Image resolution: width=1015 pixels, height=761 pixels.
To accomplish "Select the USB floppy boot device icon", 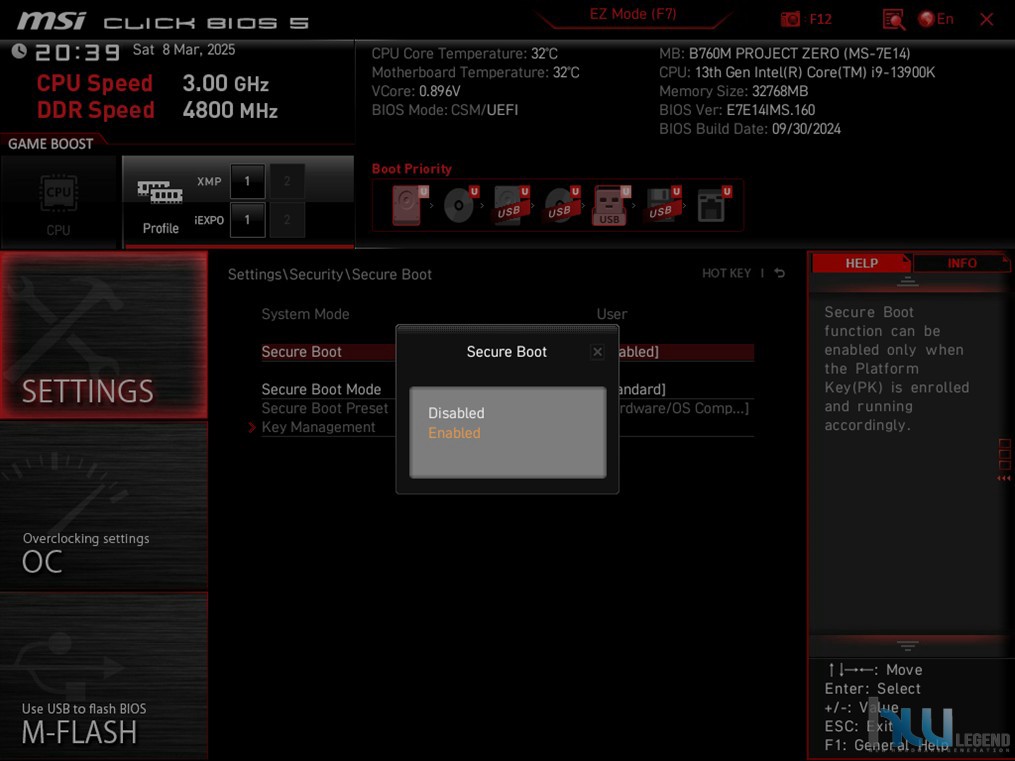I will coord(662,205).
